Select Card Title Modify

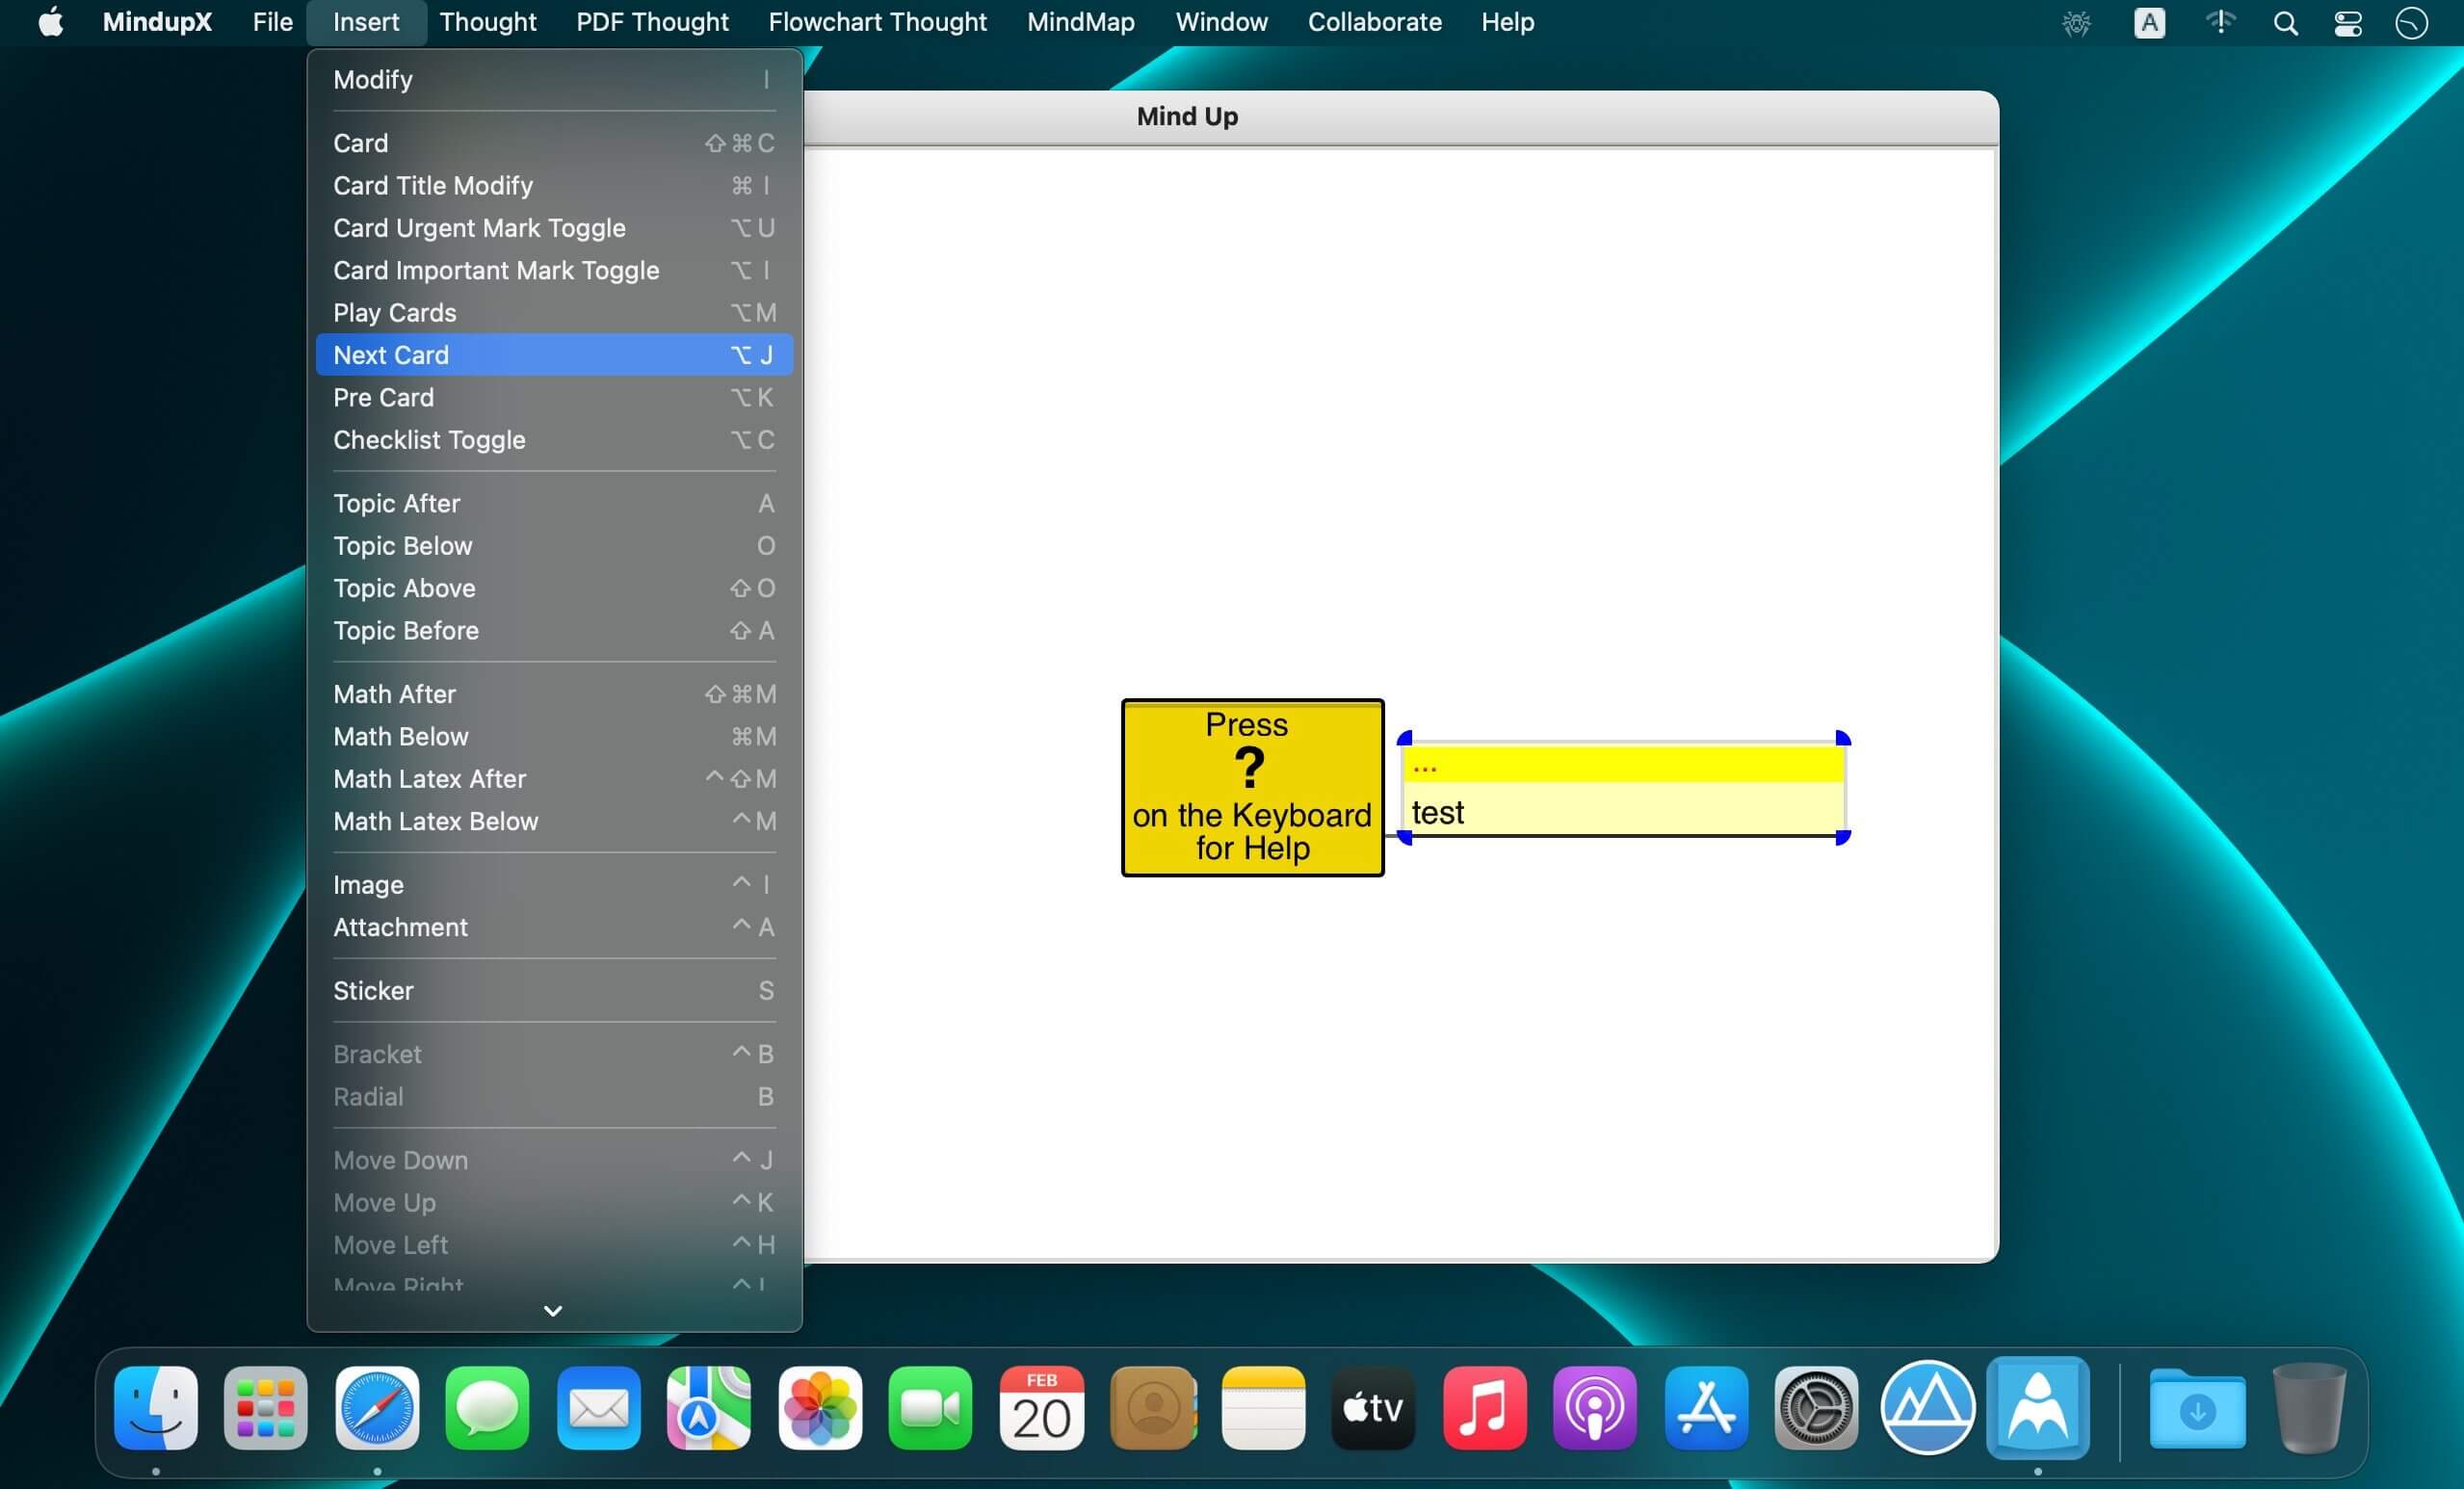(x=554, y=186)
